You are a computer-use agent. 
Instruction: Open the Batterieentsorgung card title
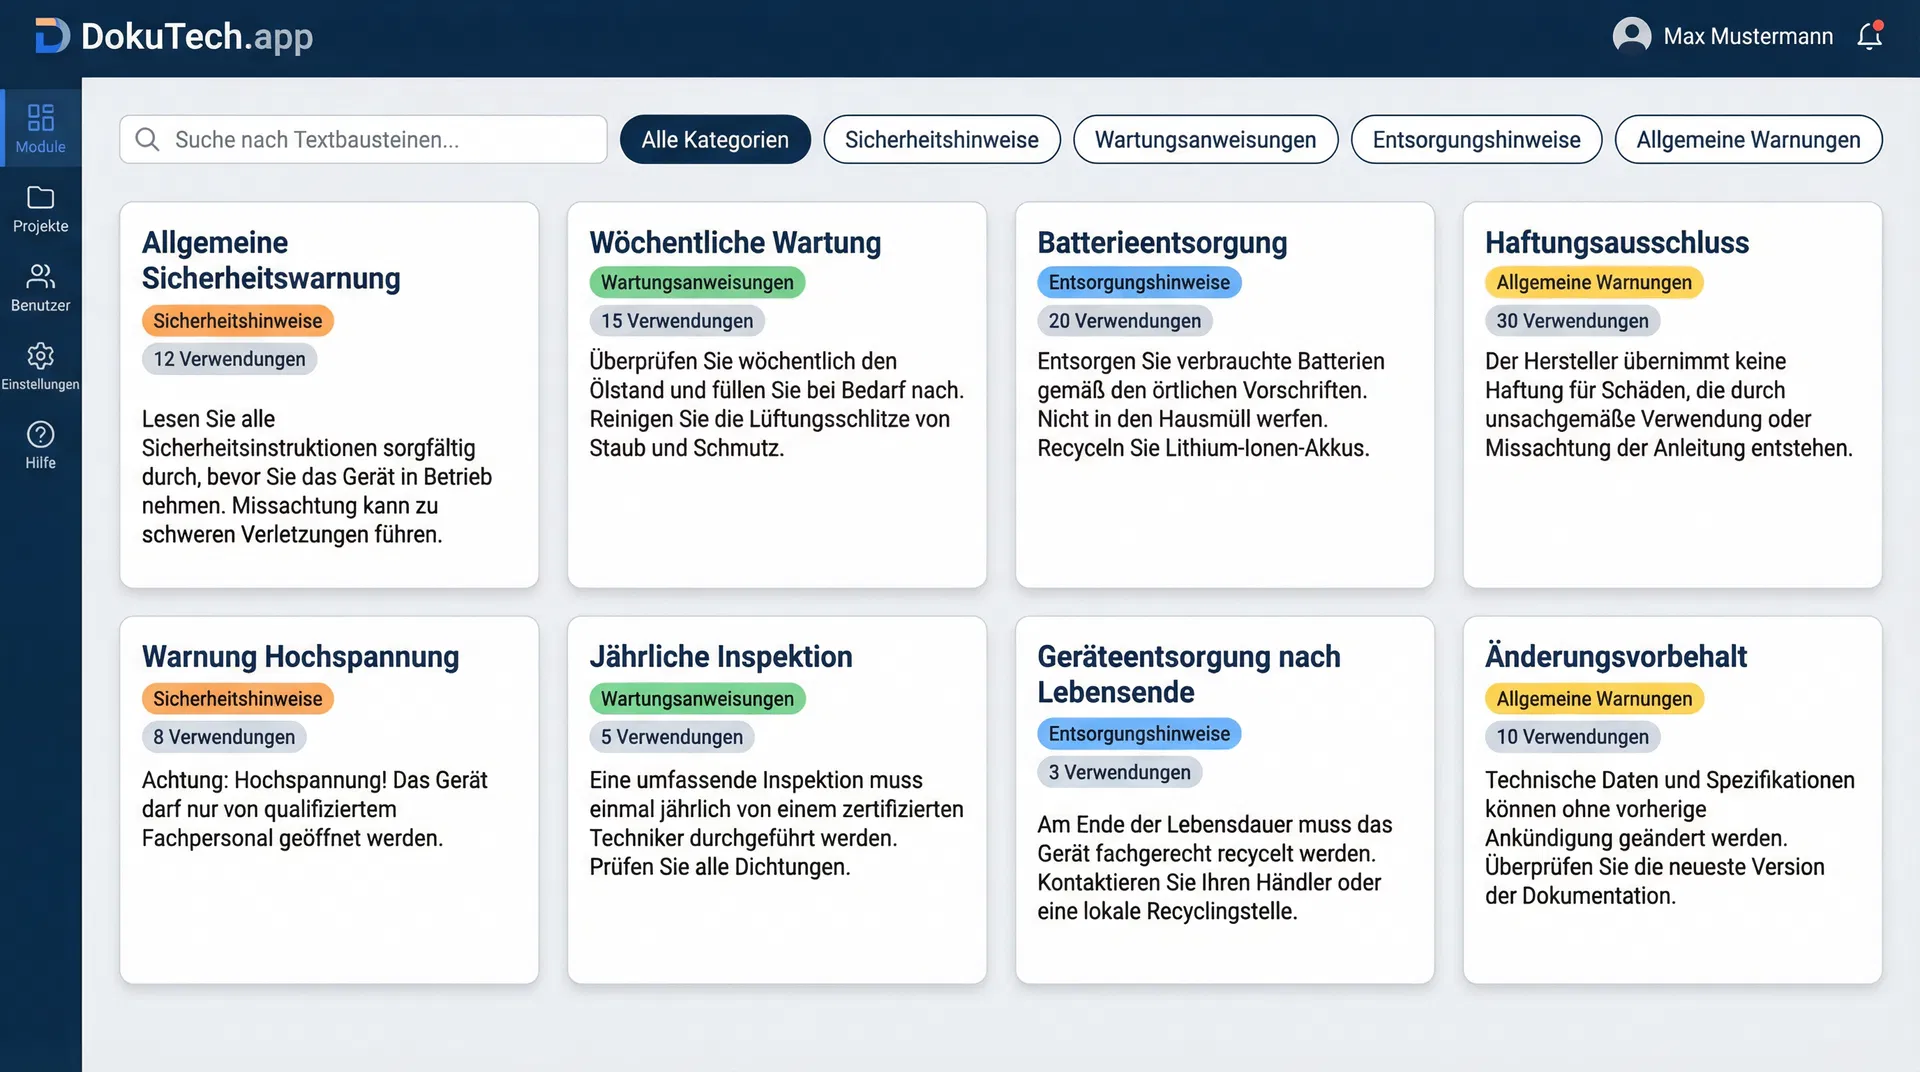(1162, 242)
